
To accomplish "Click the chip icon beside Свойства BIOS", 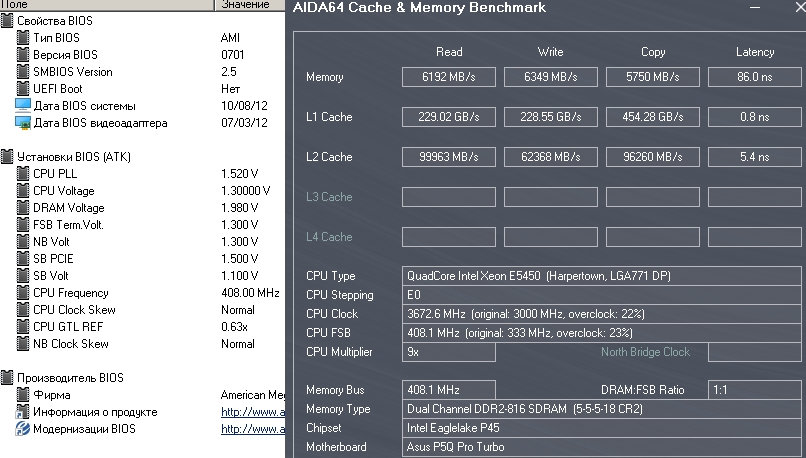I will pyautogui.click(x=7, y=21).
